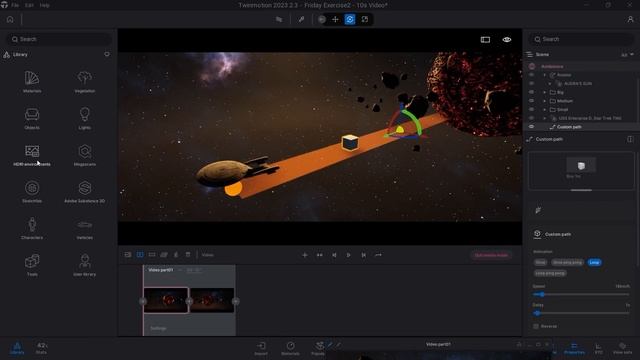
Task: Select the second keyframe thumbnail
Action: pyautogui.click(x=212, y=300)
